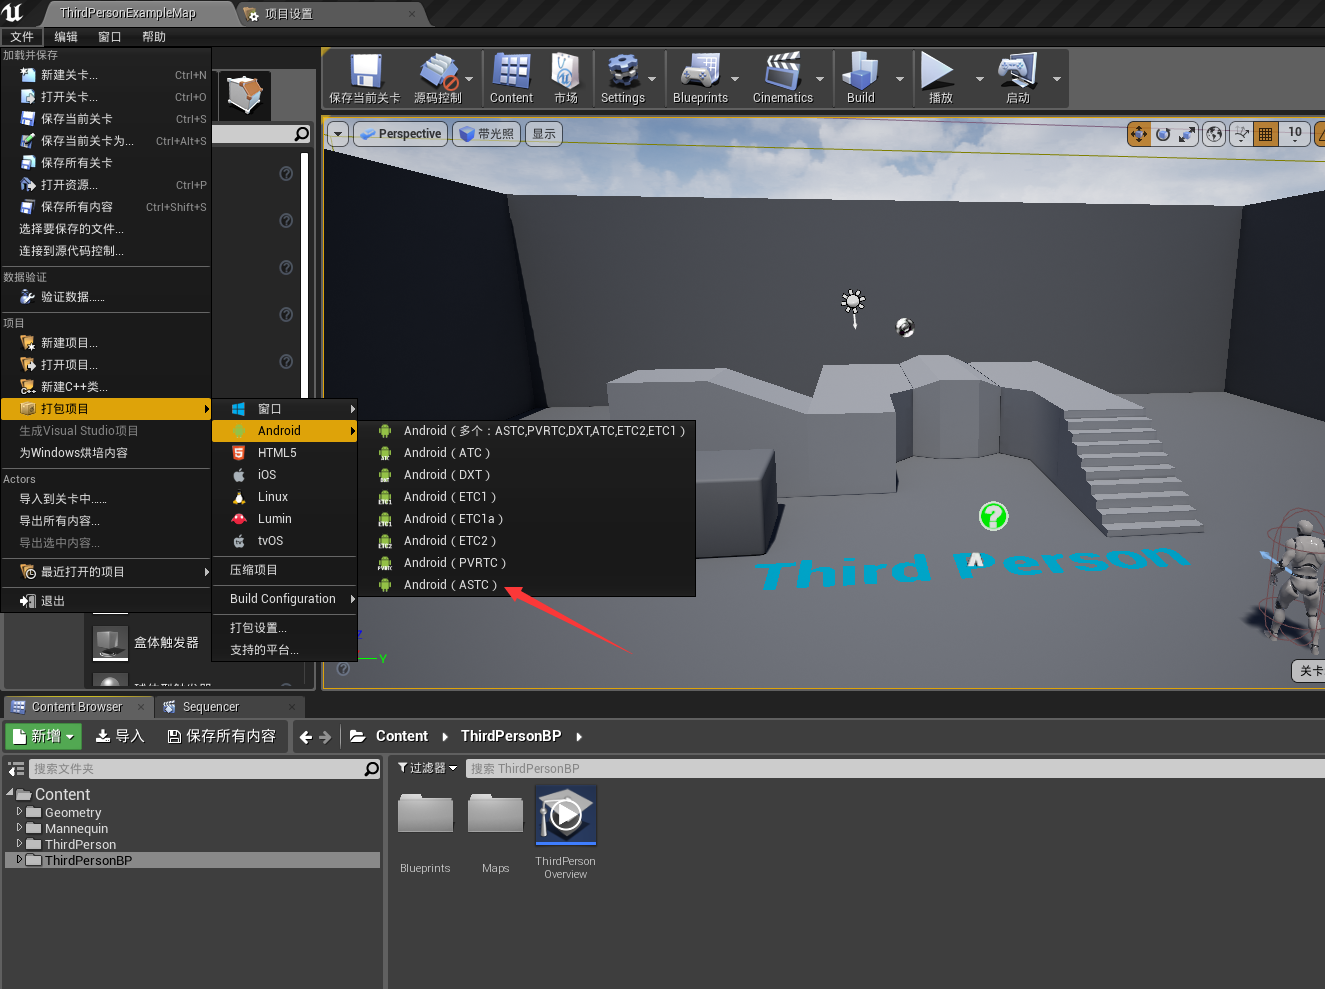1325x989 pixels.
Task: Toggle sources panel icon beside folder search
Action: (16, 769)
